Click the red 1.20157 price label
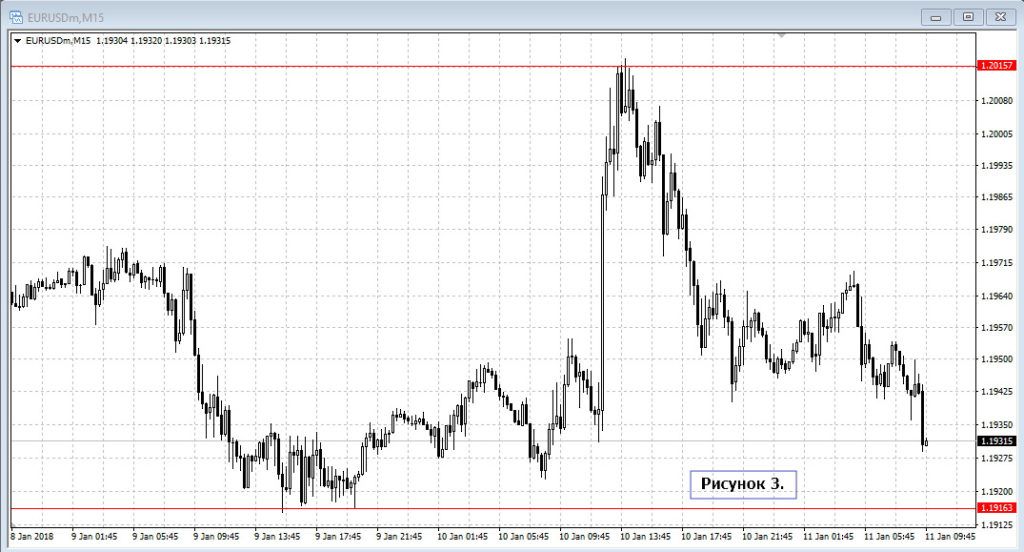1024x552 pixels. (x=999, y=67)
